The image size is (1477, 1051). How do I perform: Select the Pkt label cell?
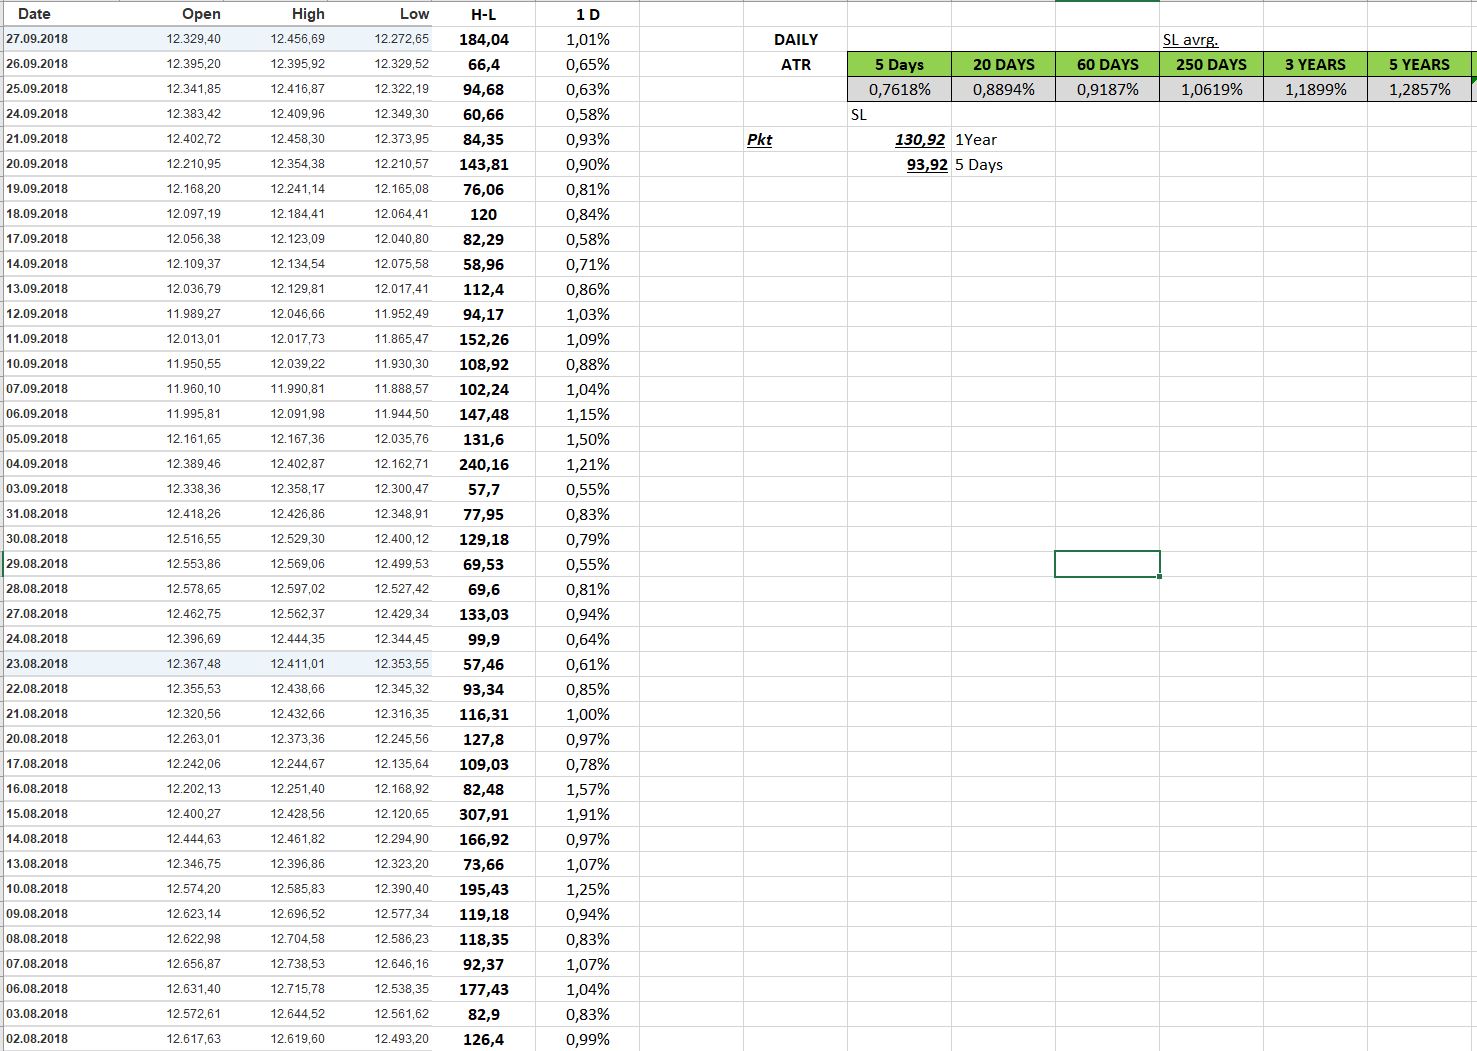(x=760, y=139)
